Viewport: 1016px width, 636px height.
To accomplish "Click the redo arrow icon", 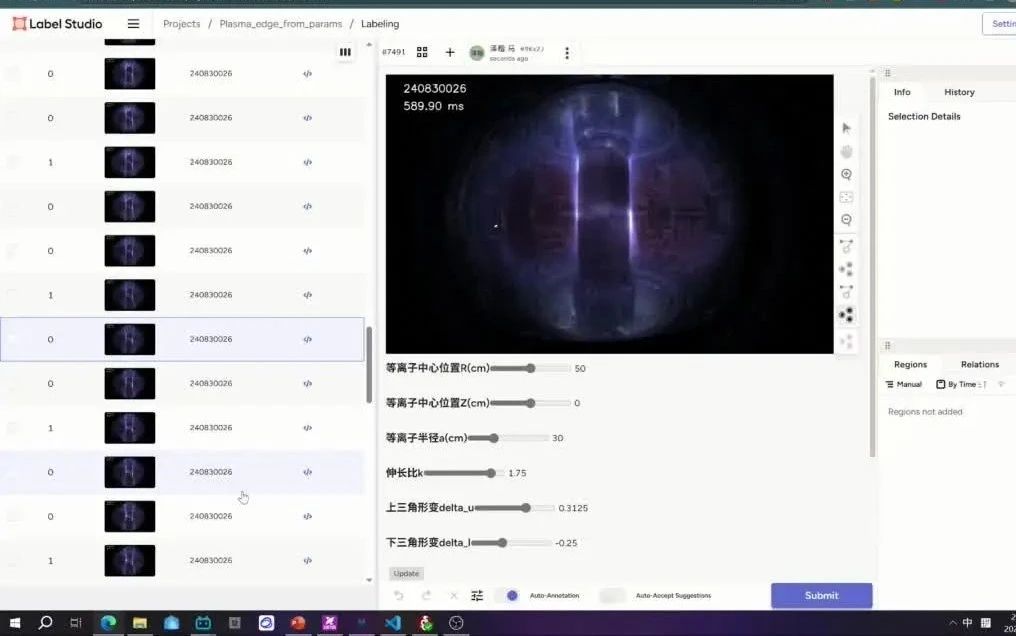I will [x=426, y=596].
